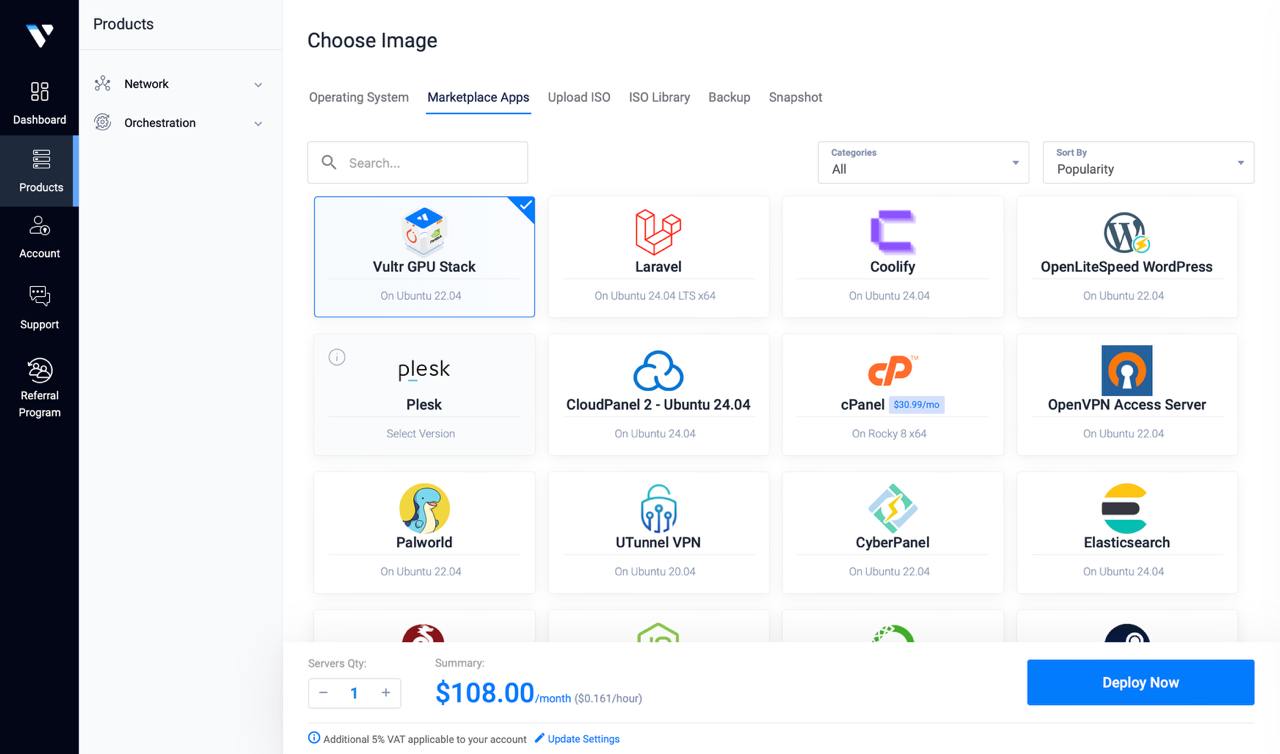Open the Dashboard section
The height and width of the screenshot is (754, 1280).
click(39, 104)
